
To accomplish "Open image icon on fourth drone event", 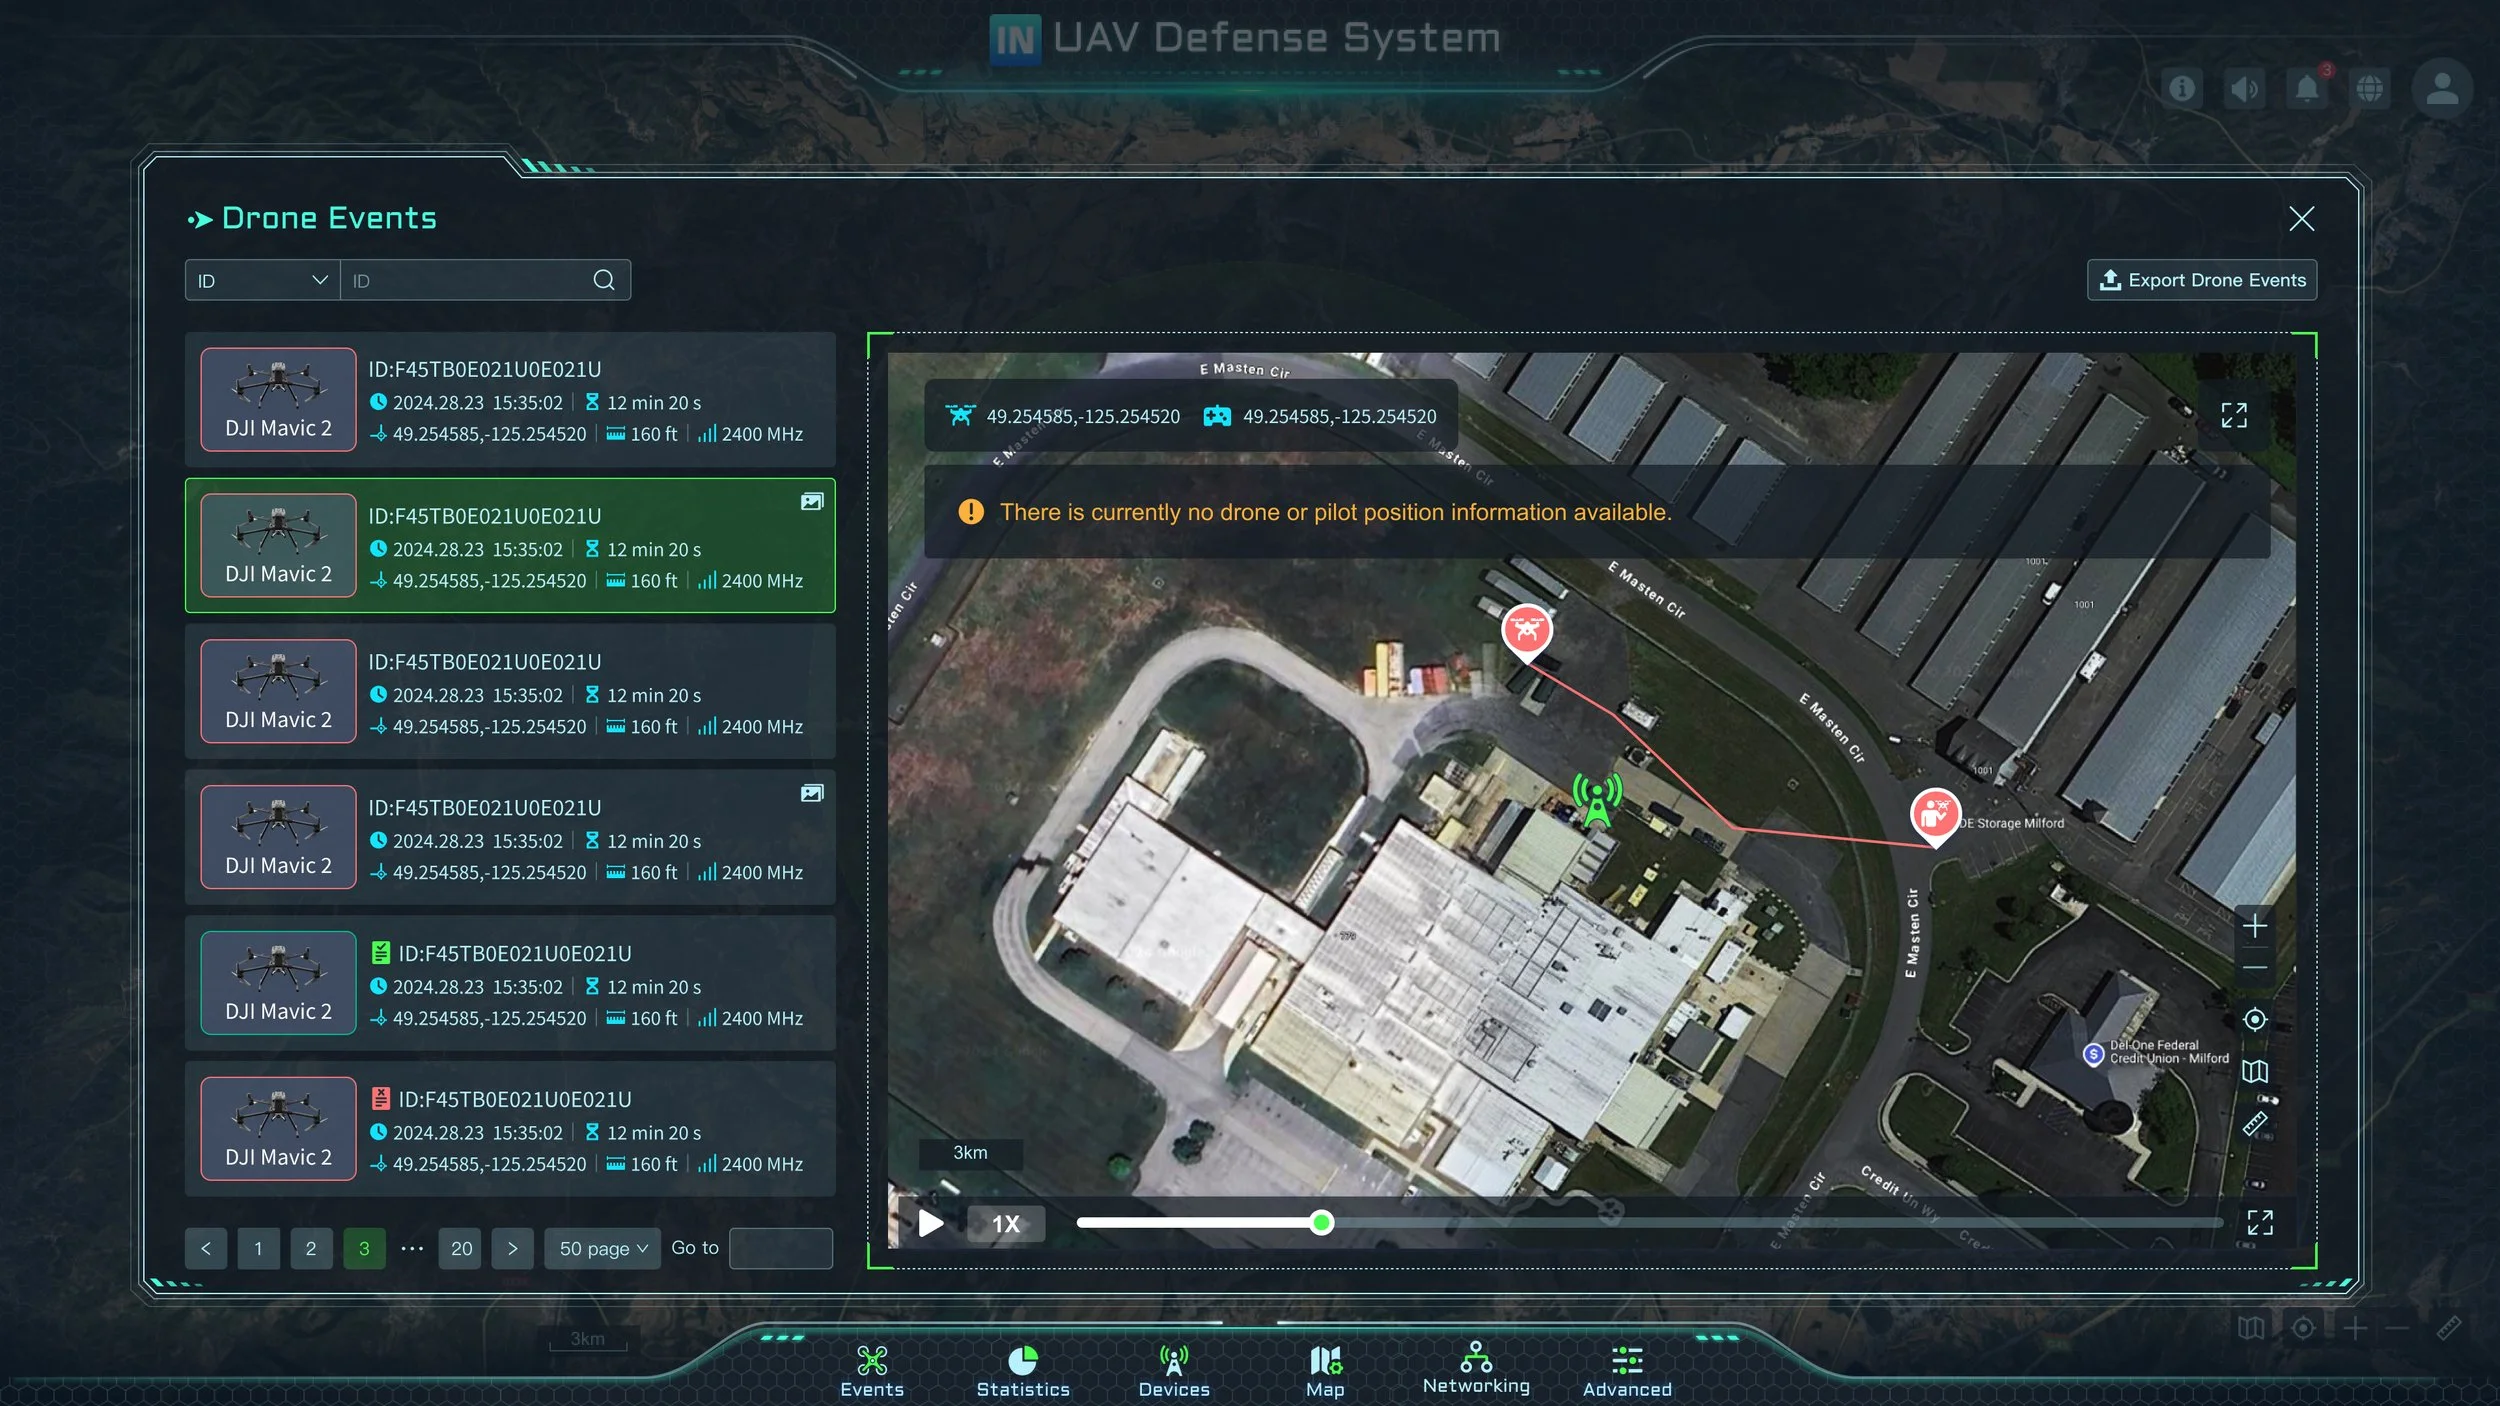I will [x=811, y=793].
